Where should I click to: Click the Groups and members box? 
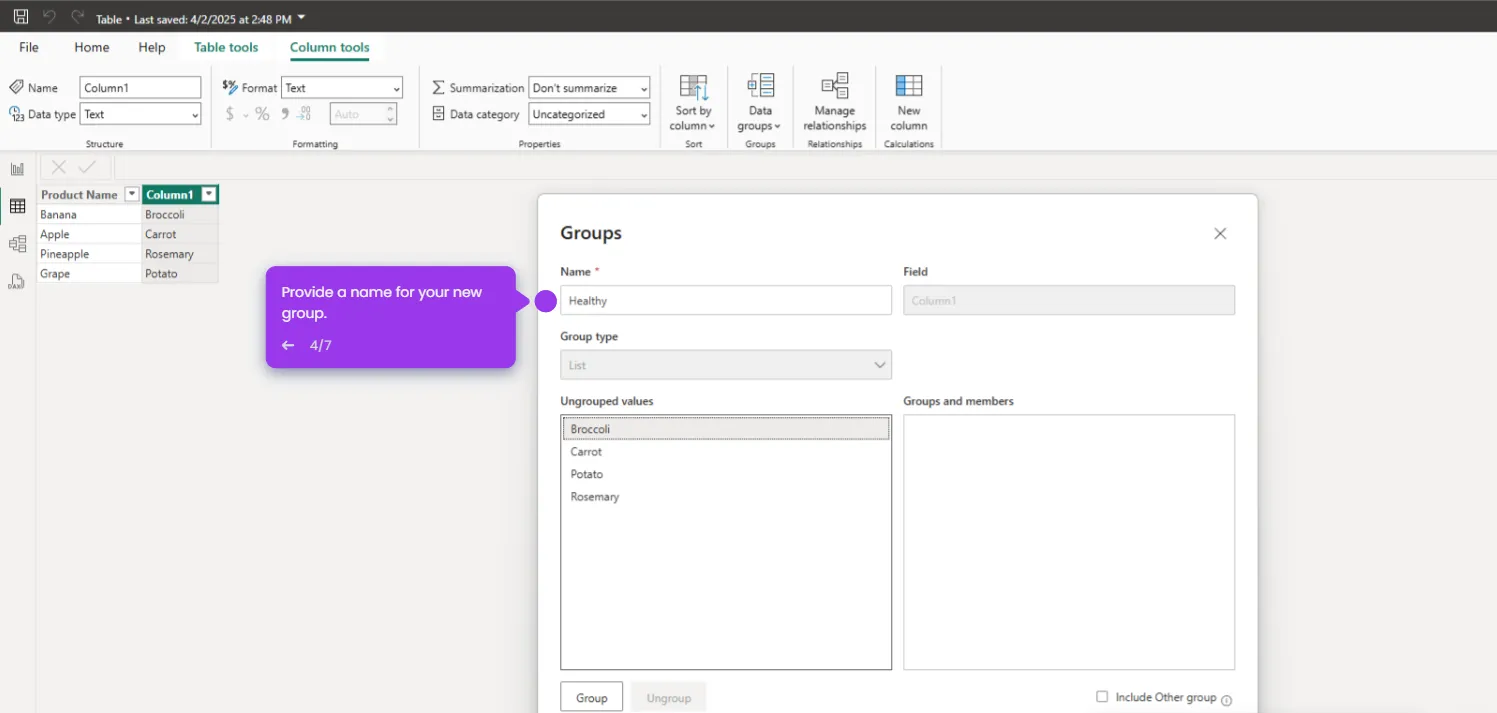(x=1069, y=542)
